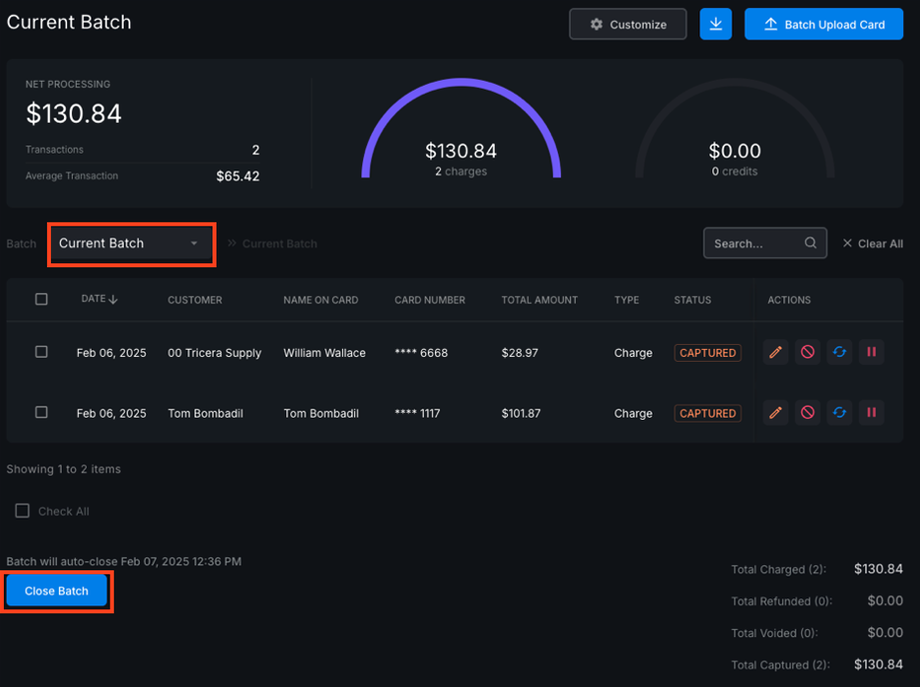Image resolution: width=920 pixels, height=687 pixels.
Task: Click the blue refresh arrows icon on the Tricera Supply row
Action: (839, 353)
